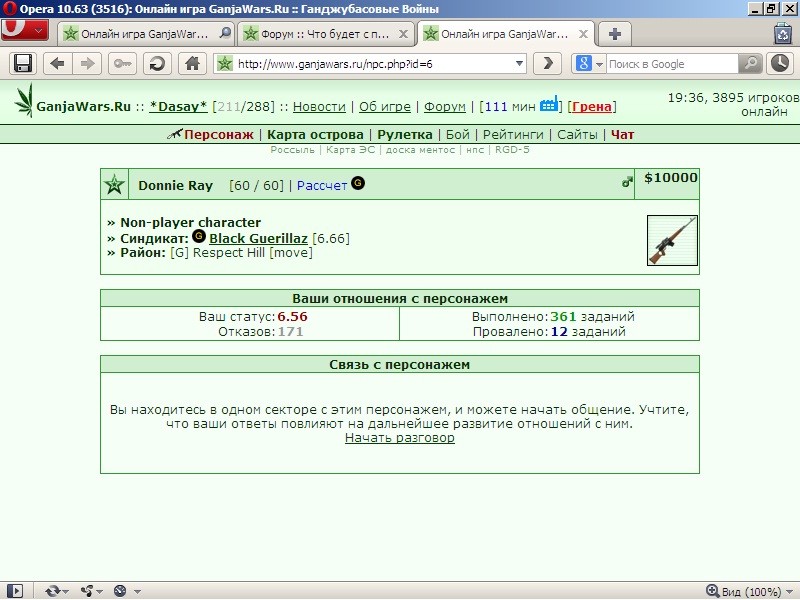
Task: Click Начать разговор to start conversation
Action: coord(399,438)
